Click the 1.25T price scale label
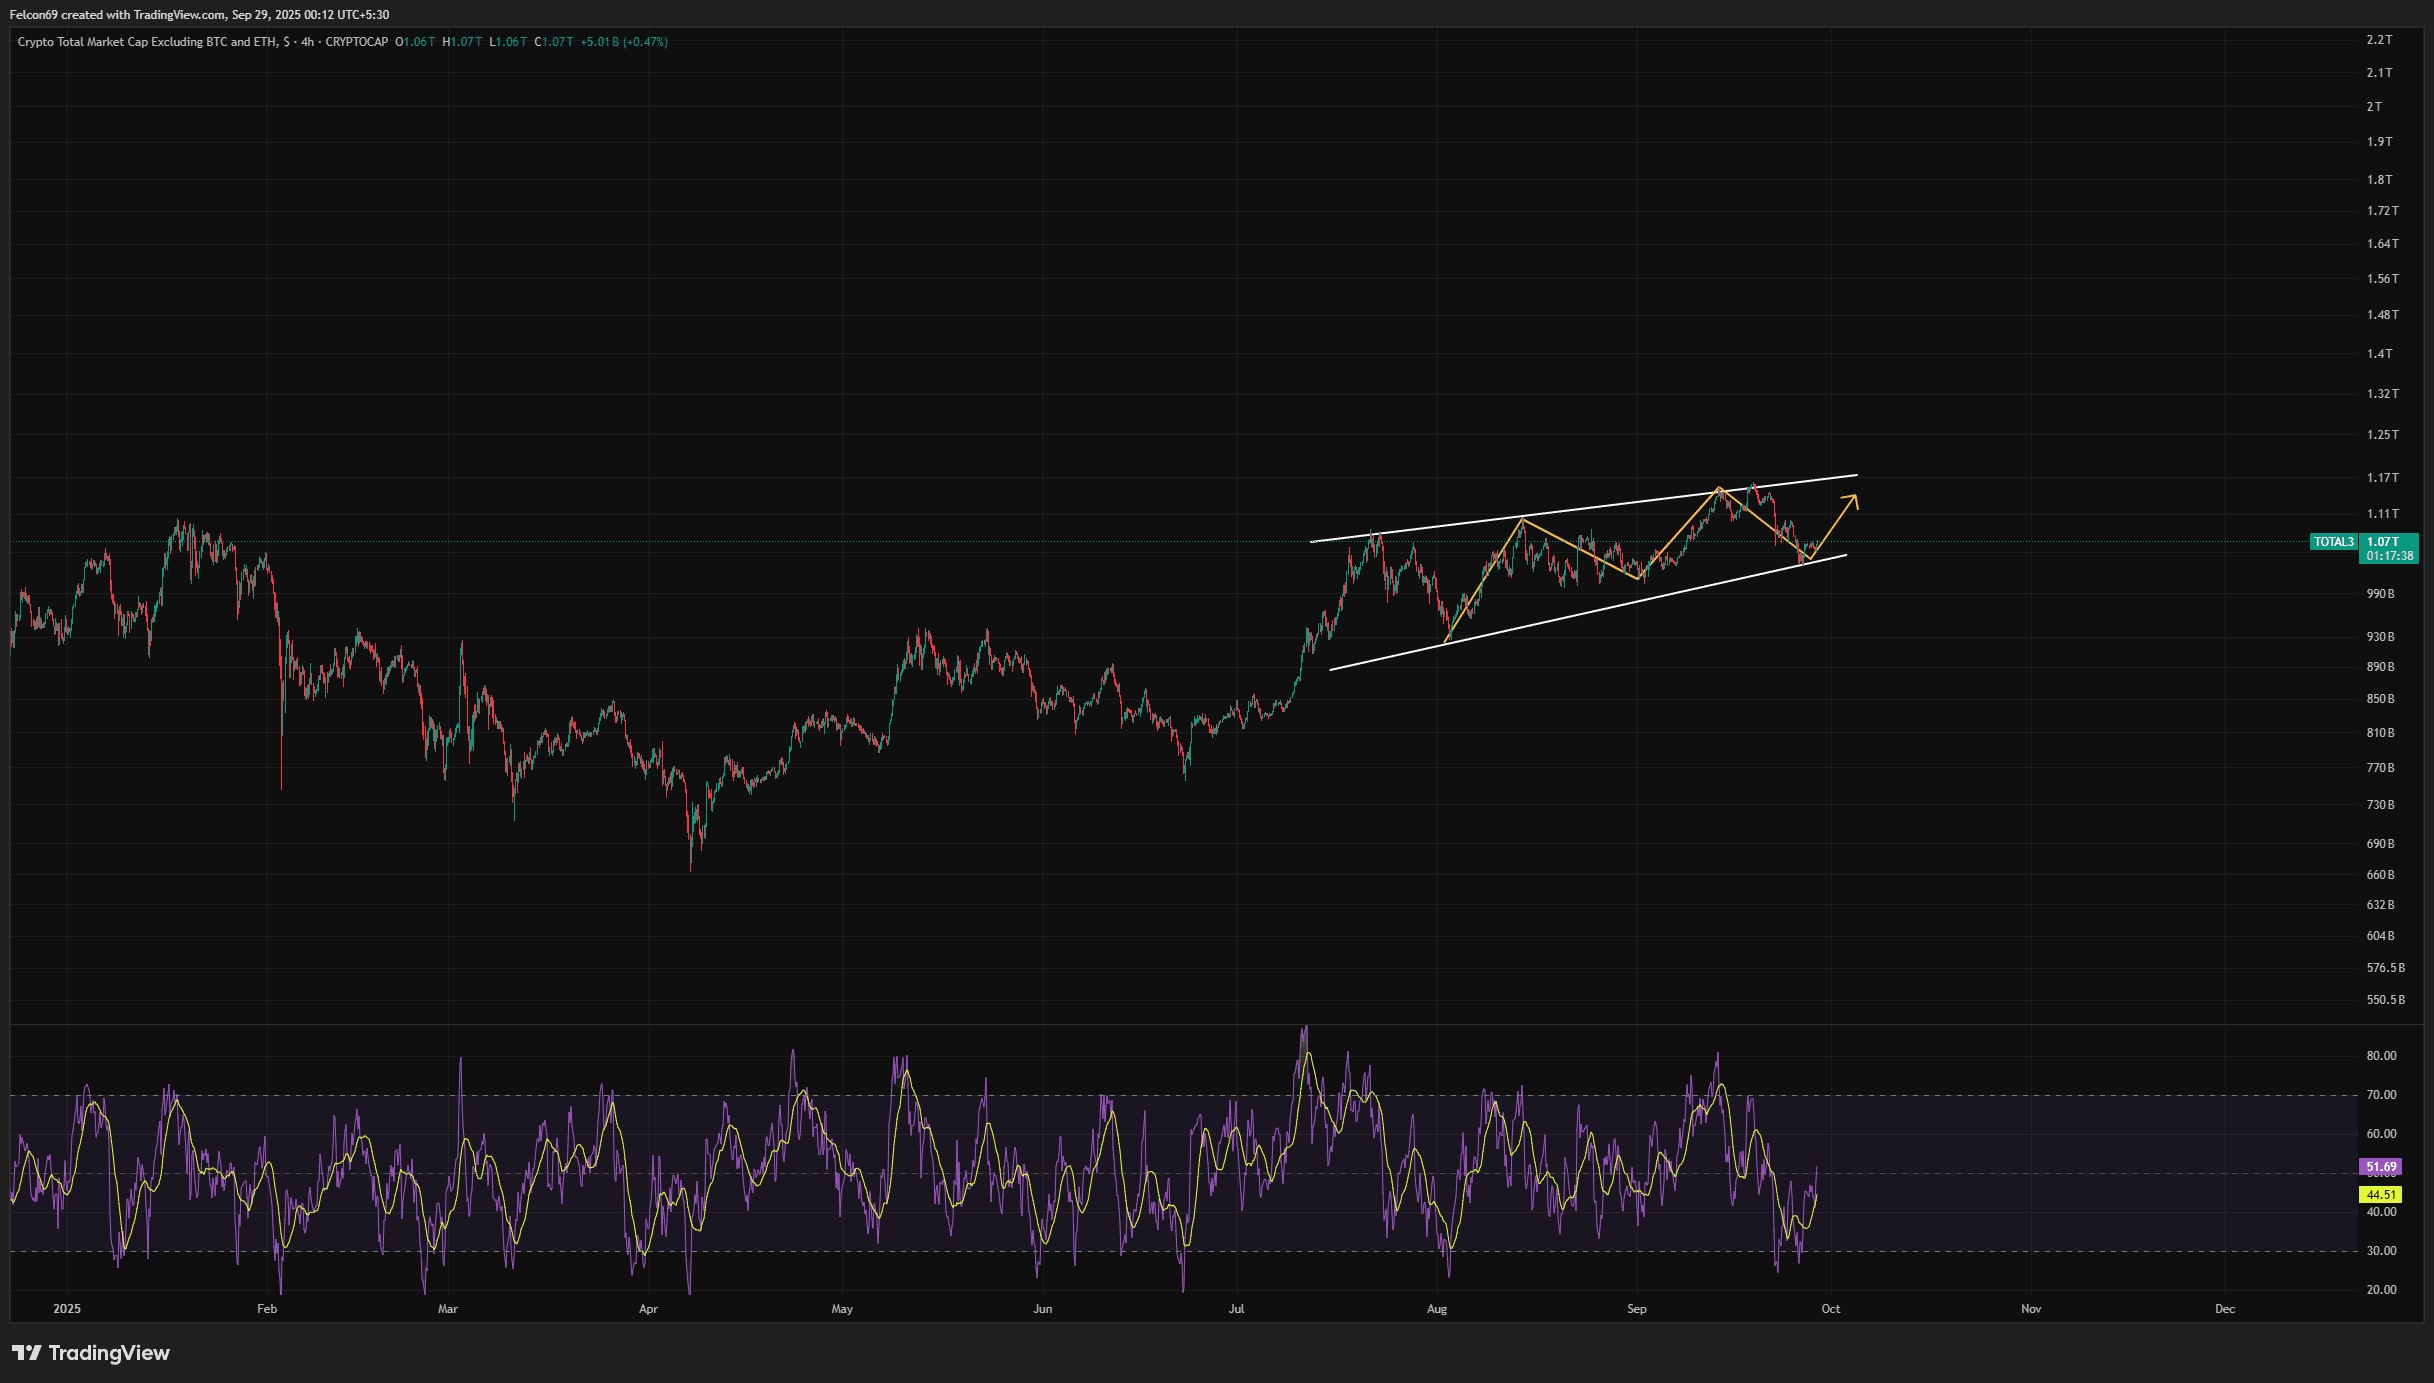The height and width of the screenshot is (1383, 2434). [x=2382, y=435]
